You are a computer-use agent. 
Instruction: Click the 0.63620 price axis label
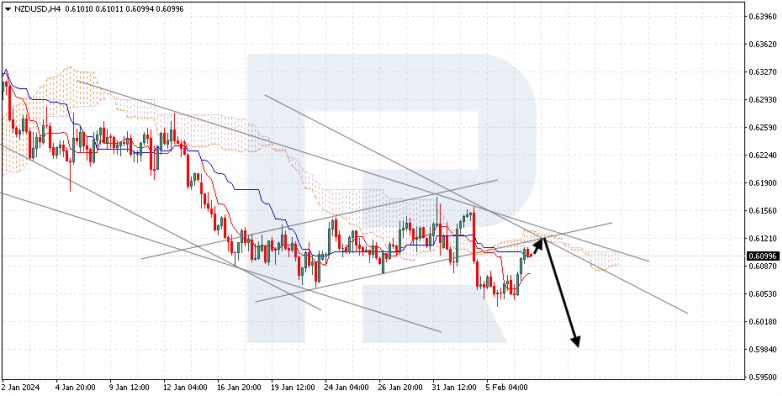click(x=763, y=43)
